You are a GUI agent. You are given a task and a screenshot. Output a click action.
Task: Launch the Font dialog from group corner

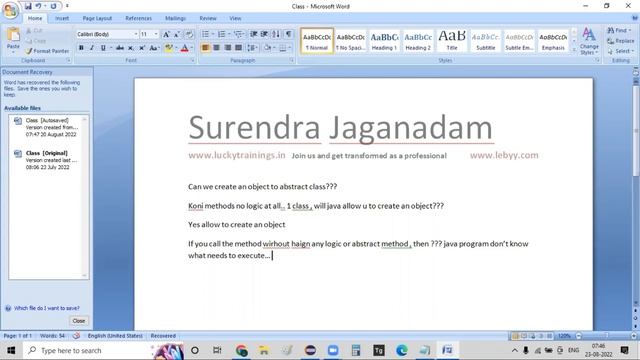pyautogui.click(x=192, y=60)
